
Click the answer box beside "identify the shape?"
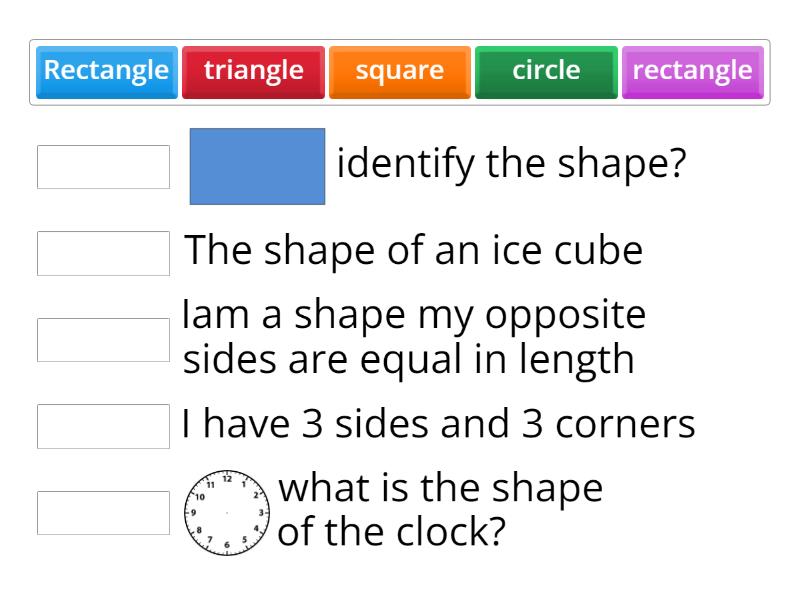(x=103, y=167)
